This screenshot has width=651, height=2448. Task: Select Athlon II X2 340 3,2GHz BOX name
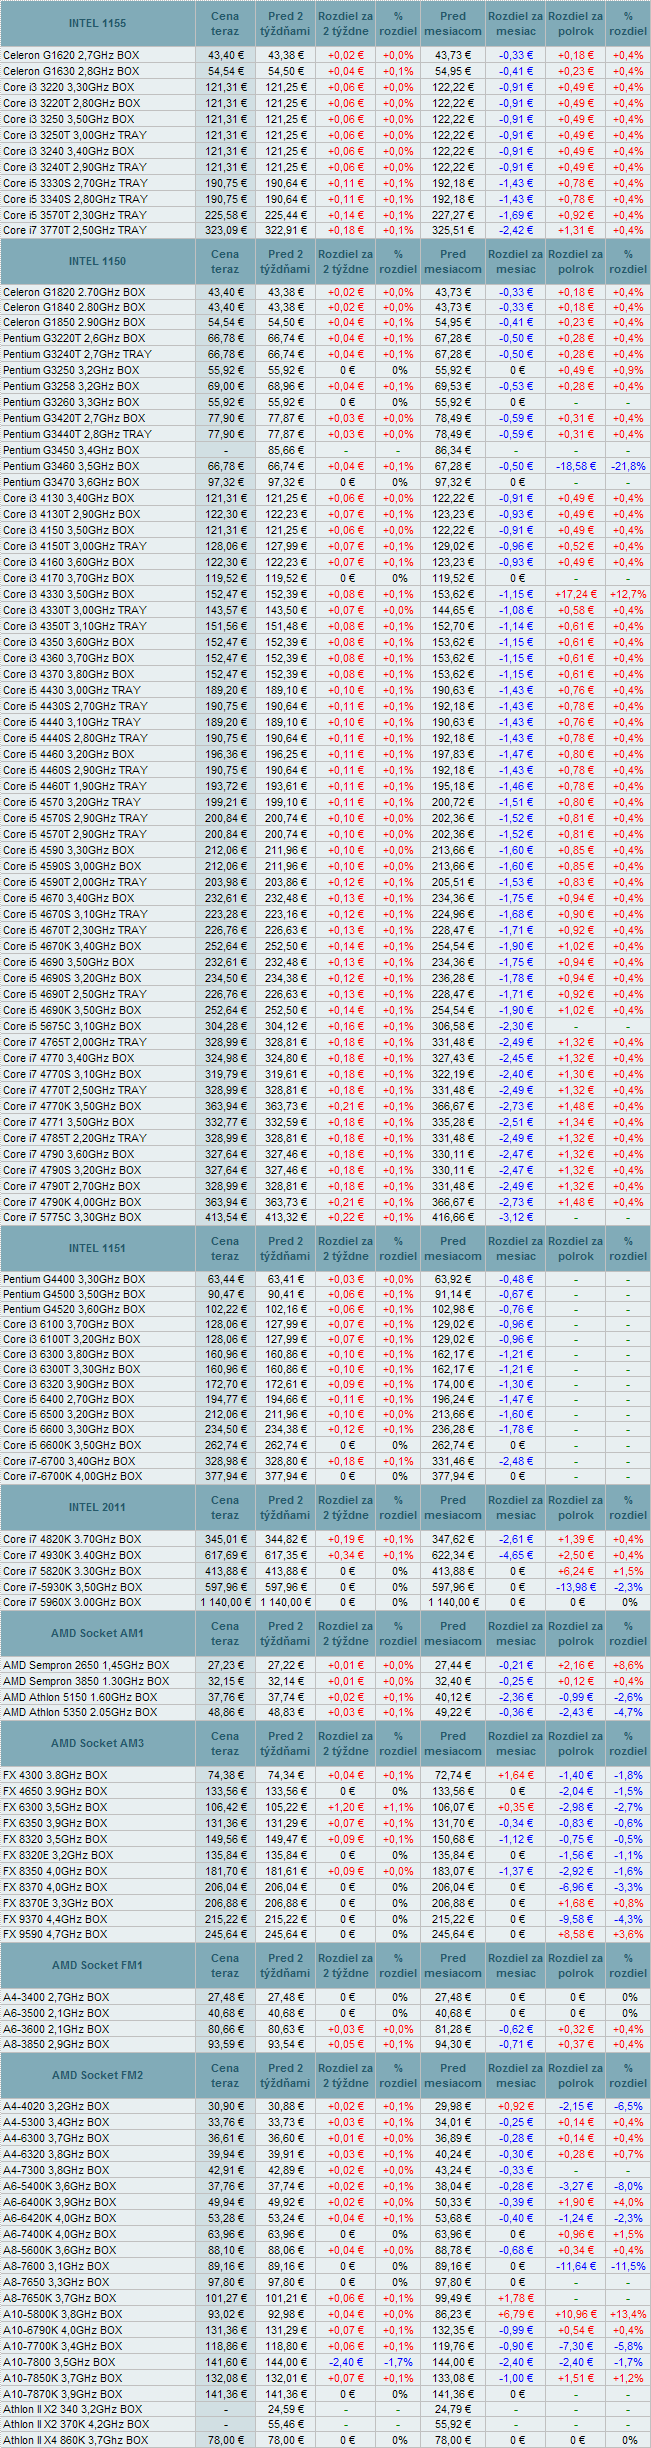click(x=72, y=2409)
